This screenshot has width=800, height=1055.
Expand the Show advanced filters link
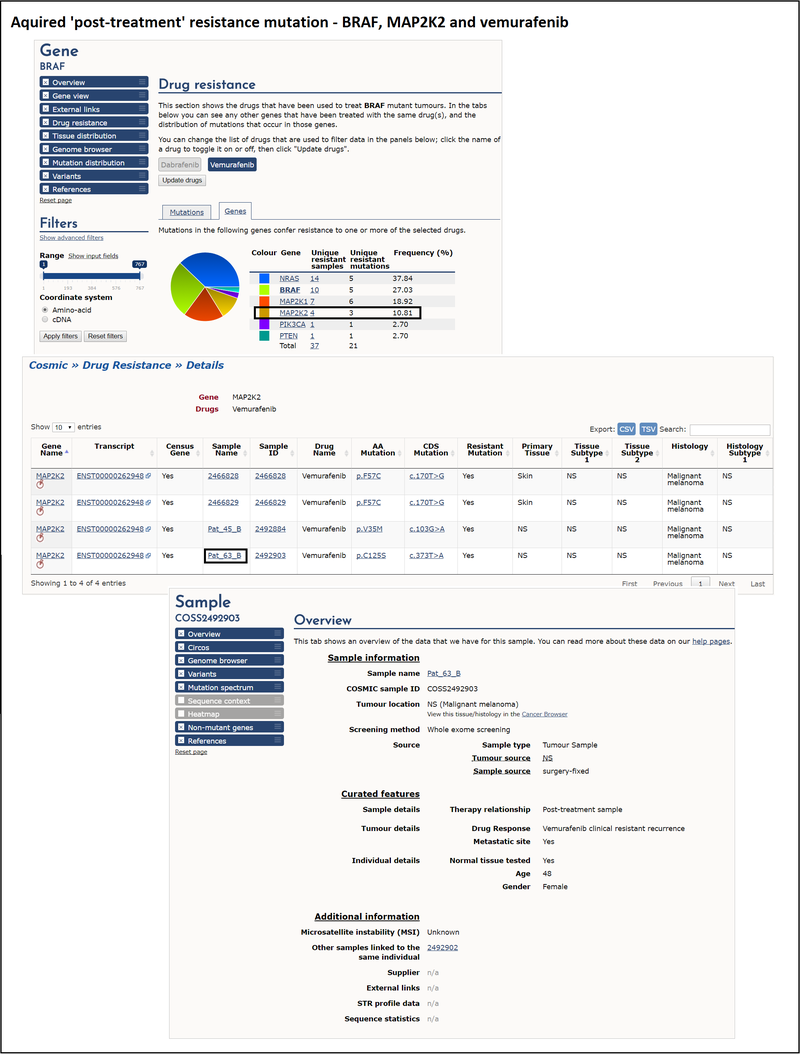(x=71, y=238)
